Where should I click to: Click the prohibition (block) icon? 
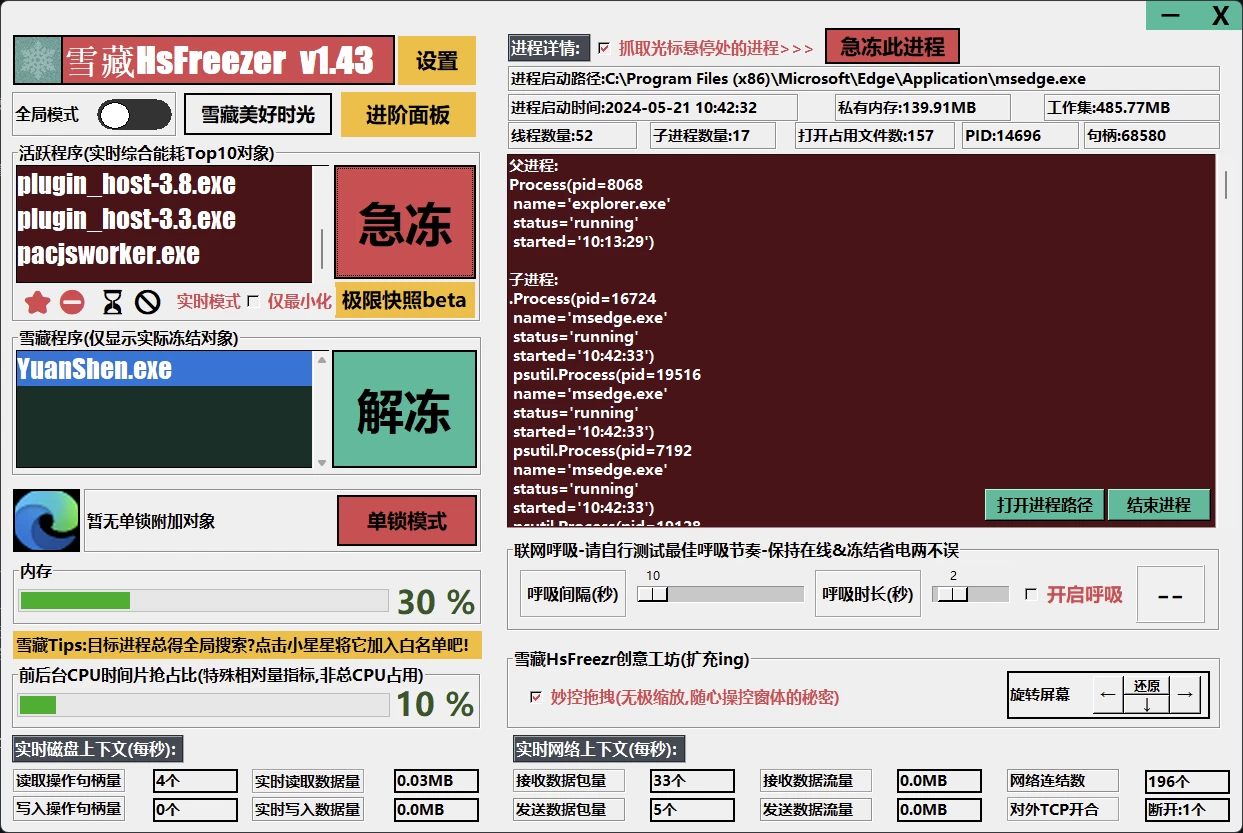146,301
